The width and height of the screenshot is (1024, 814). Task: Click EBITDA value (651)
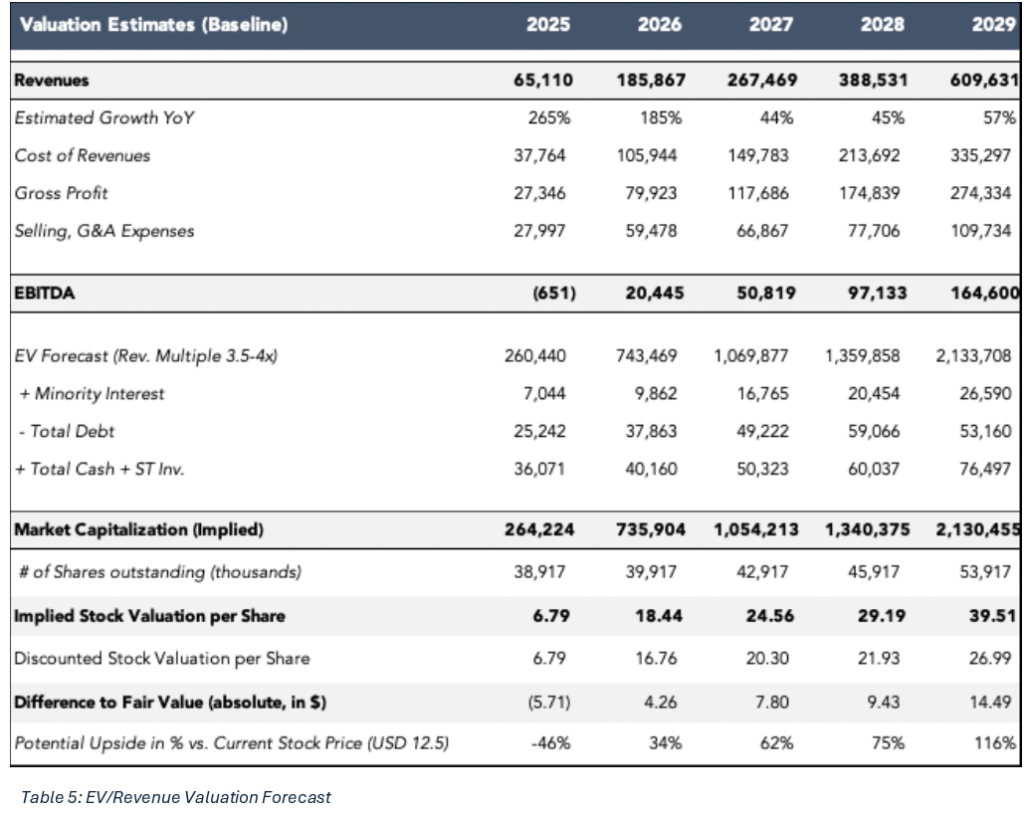pos(554,293)
